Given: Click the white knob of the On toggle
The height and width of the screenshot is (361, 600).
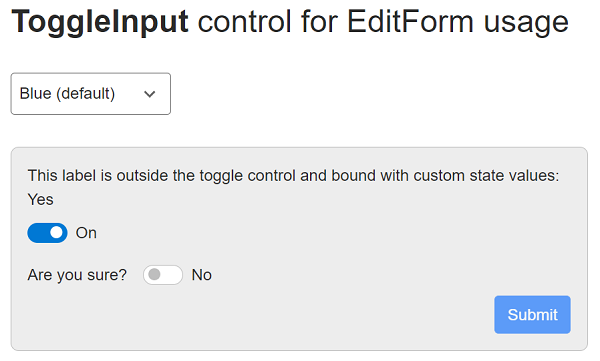Looking at the screenshot, I should 56,233.
